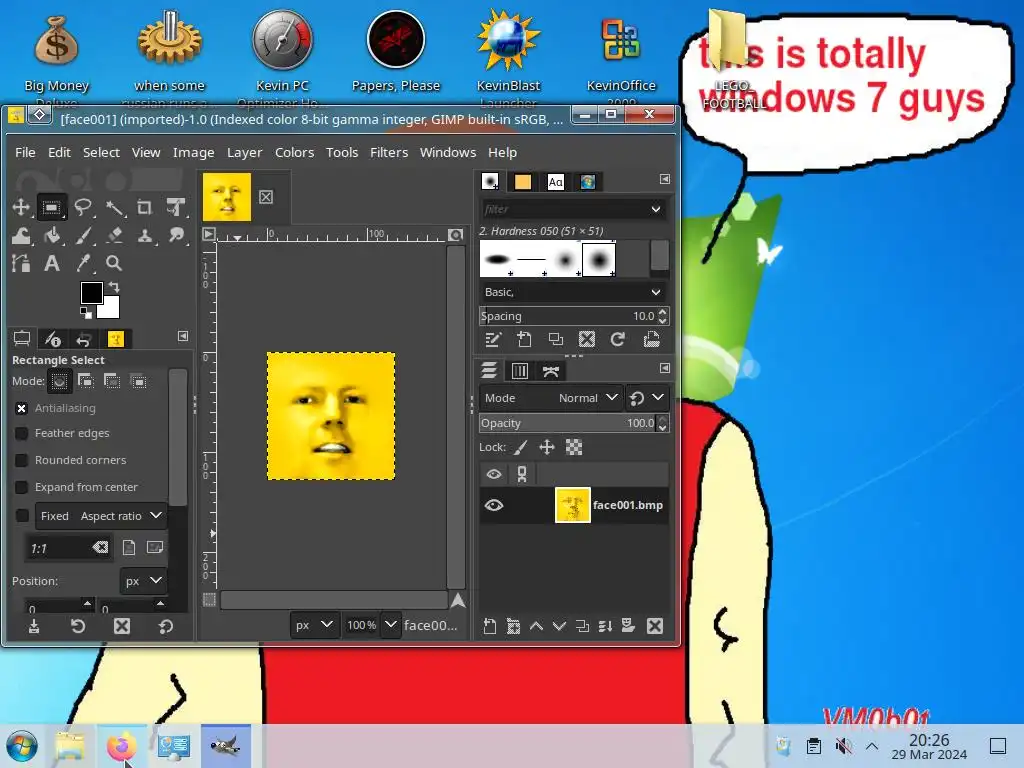Open the Windows menu
1024x768 pixels.
(x=448, y=152)
